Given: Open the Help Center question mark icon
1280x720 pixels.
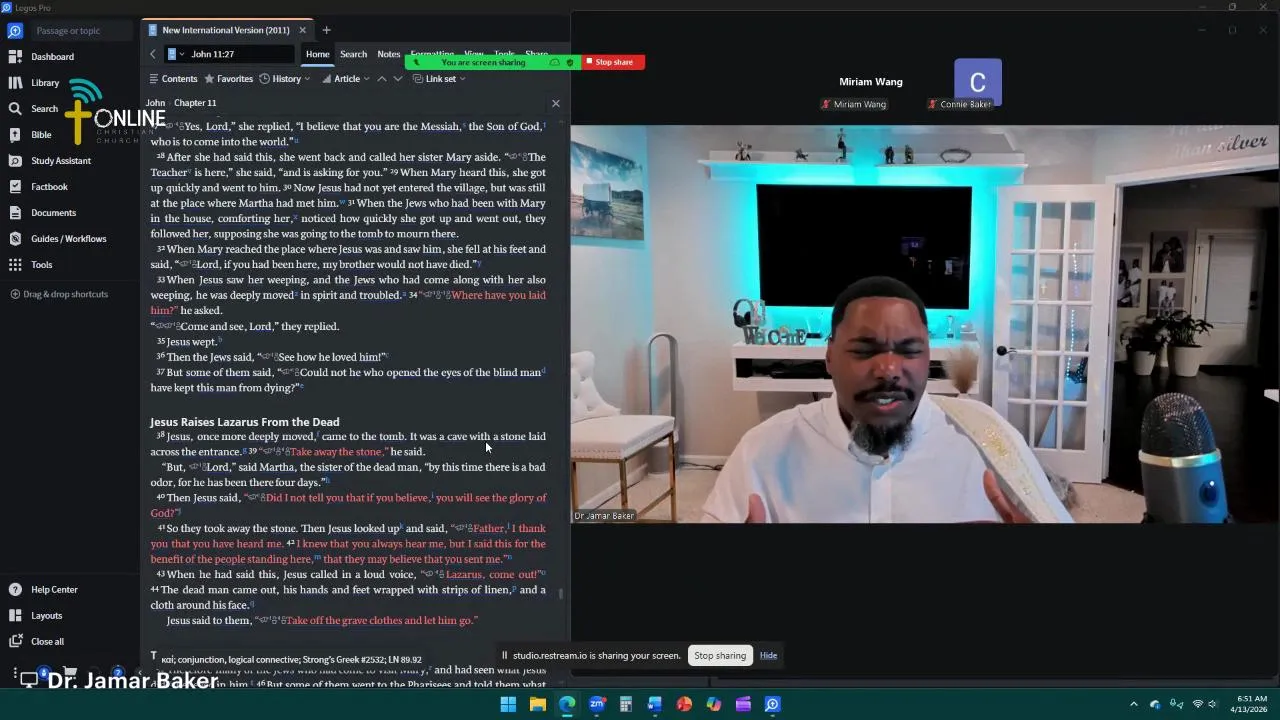Looking at the screenshot, I should (x=15, y=590).
